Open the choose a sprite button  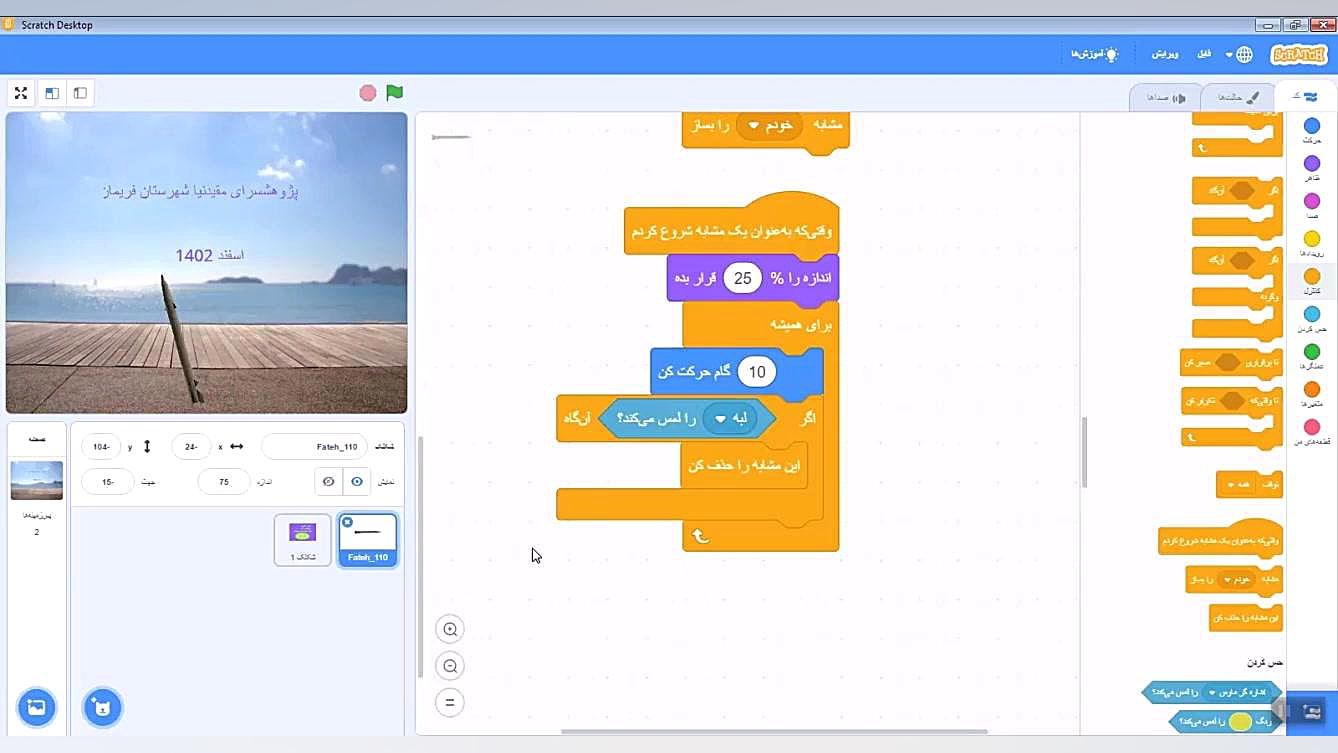(x=102, y=708)
